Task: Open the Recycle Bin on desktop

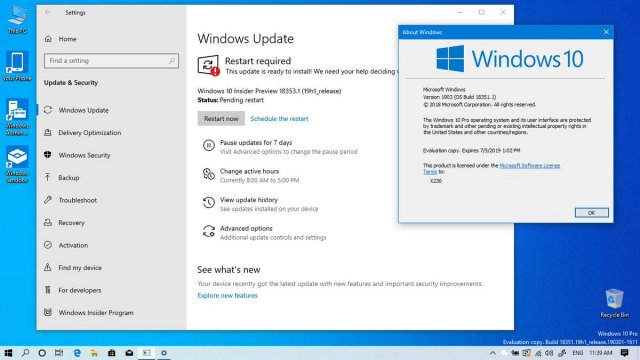Action: [614, 303]
